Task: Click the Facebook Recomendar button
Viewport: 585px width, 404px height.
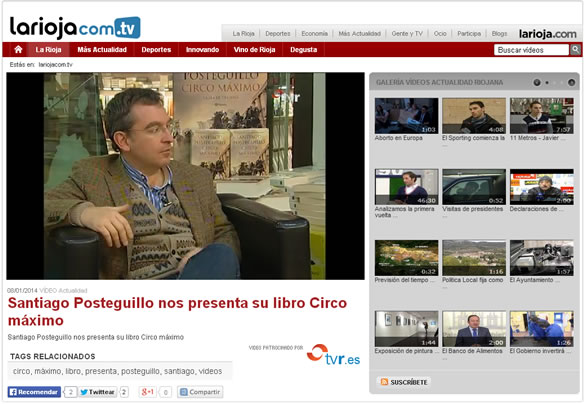Action: point(34,392)
